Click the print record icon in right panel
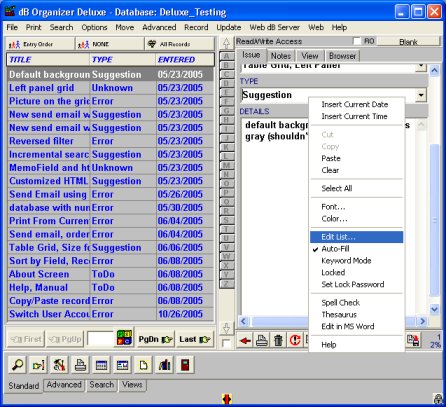 (x=262, y=340)
